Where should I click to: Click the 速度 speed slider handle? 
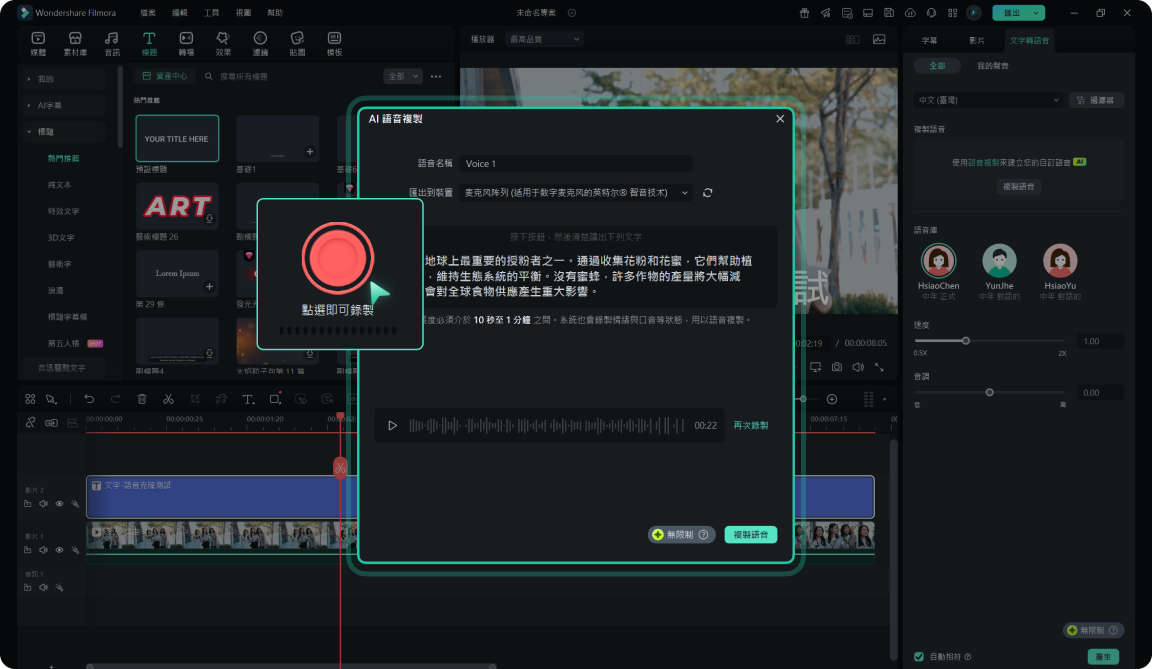(x=966, y=341)
